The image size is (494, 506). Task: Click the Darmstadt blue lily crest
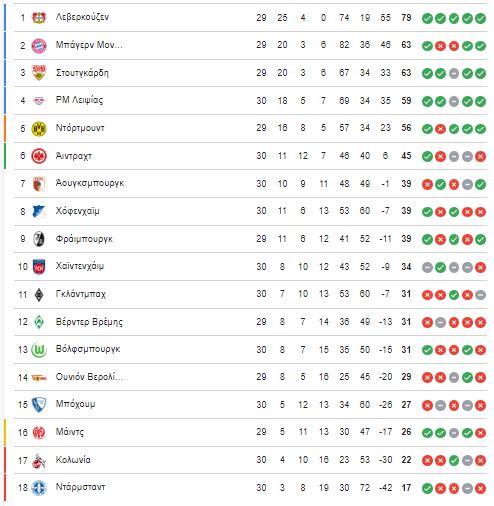(39, 488)
